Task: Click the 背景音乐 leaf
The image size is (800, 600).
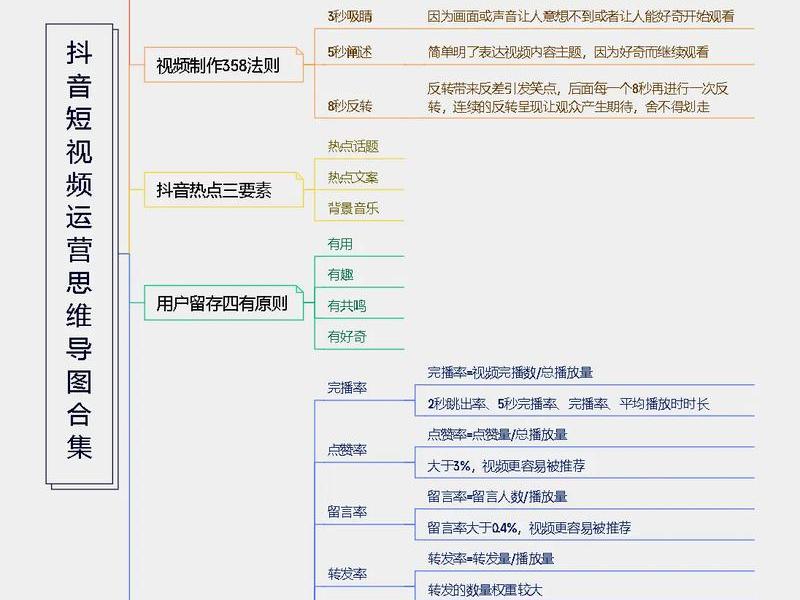Action: [353, 208]
